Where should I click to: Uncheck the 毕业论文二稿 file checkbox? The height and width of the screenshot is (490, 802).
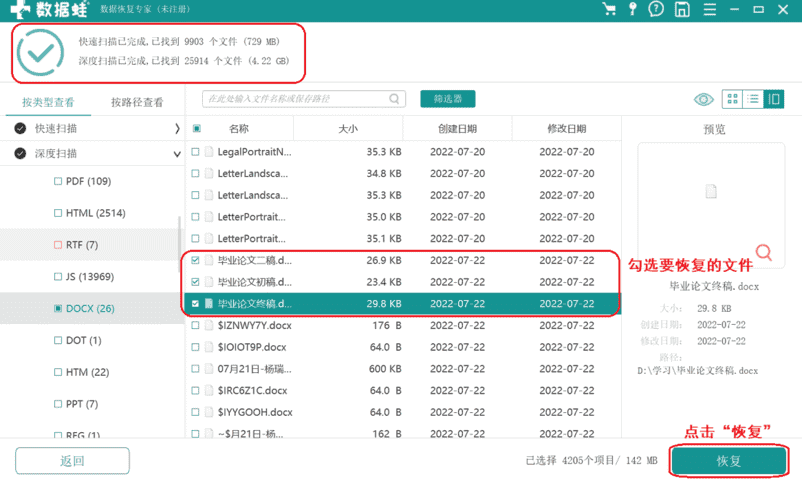click(x=196, y=260)
